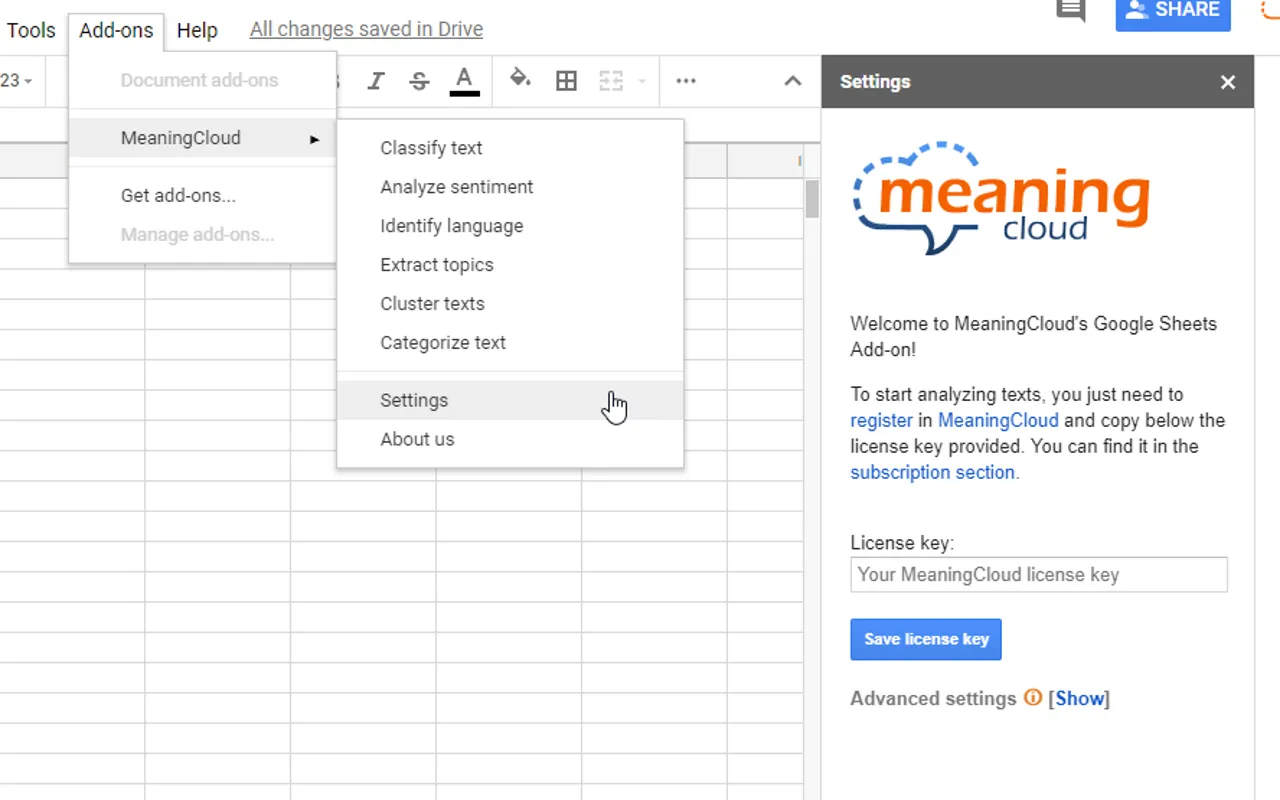Choose Extract topics menu entry
The image size is (1280, 800).
437,265
